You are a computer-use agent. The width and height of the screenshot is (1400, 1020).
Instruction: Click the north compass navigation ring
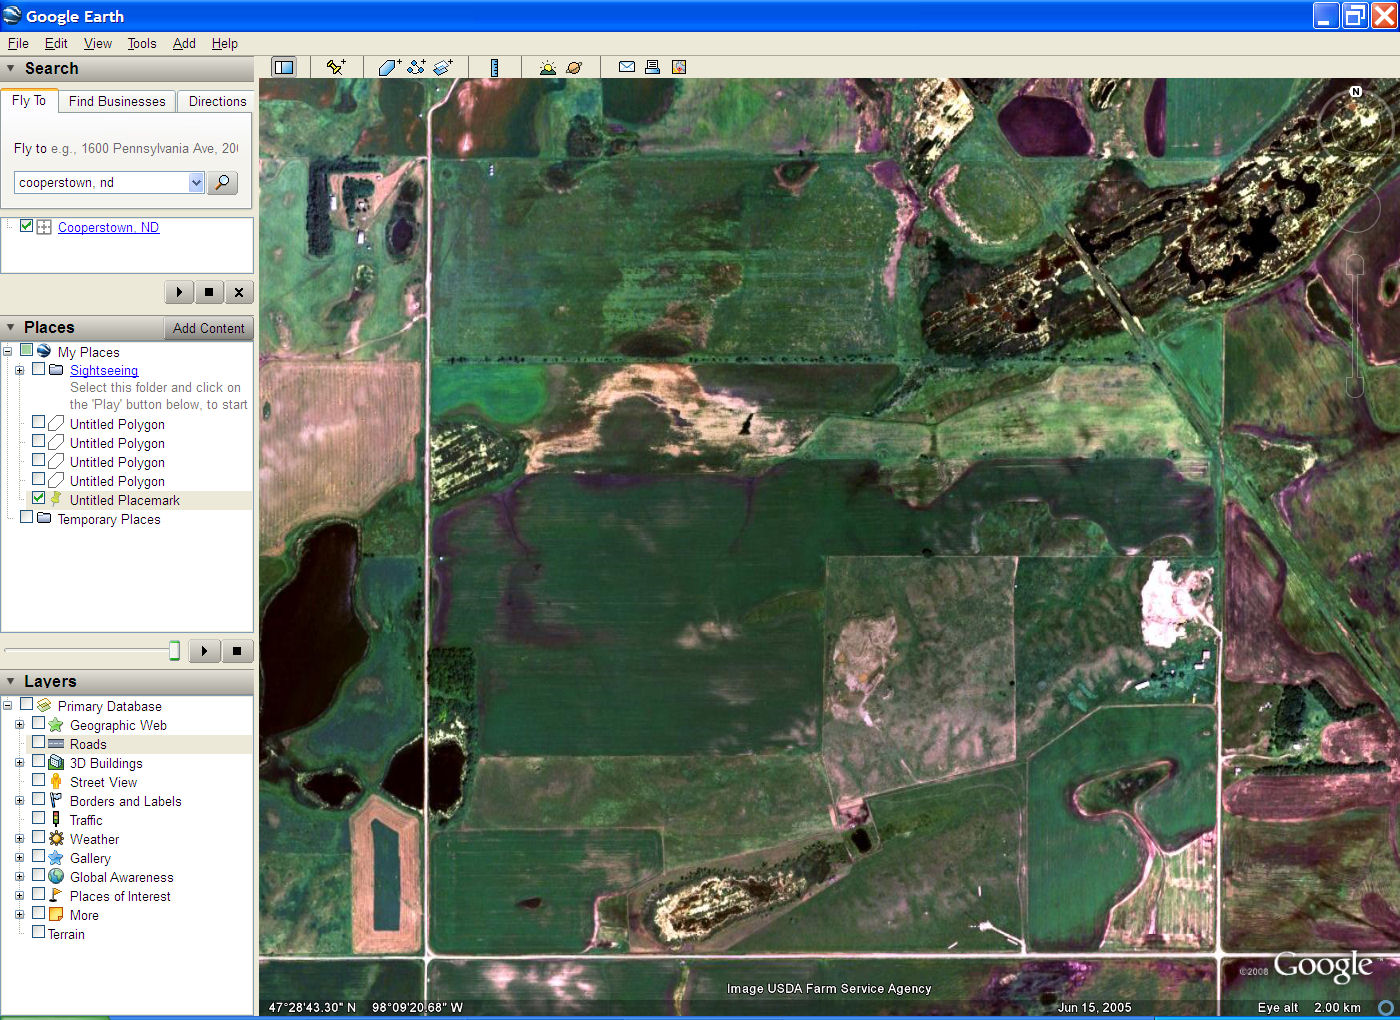[1356, 121]
